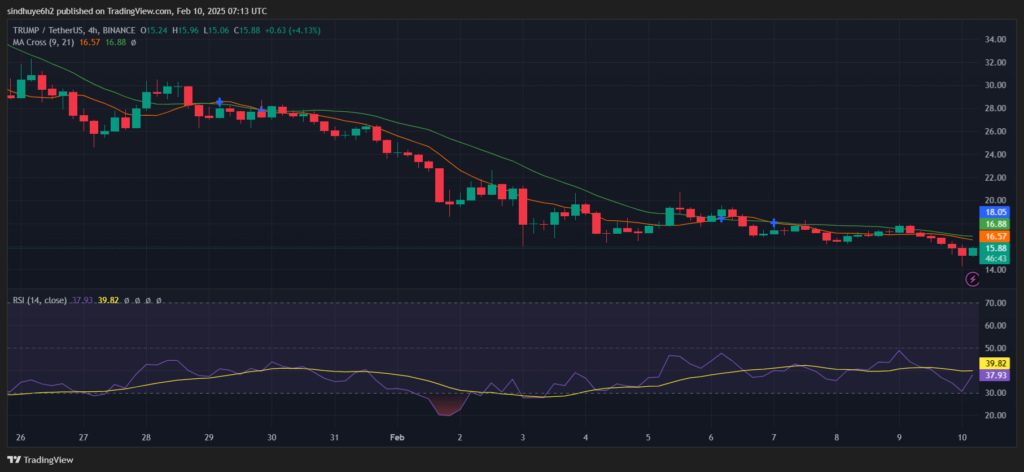The height and width of the screenshot is (472, 1024).
Task: Click the 10 date on the time axis
Action: (962, 437)
